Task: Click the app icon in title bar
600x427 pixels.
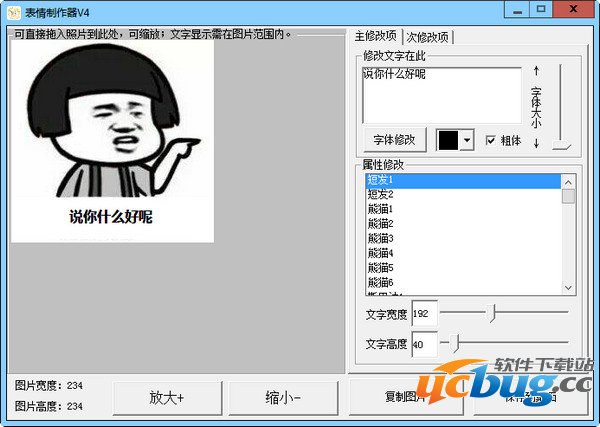Action: tap(14, 11)
